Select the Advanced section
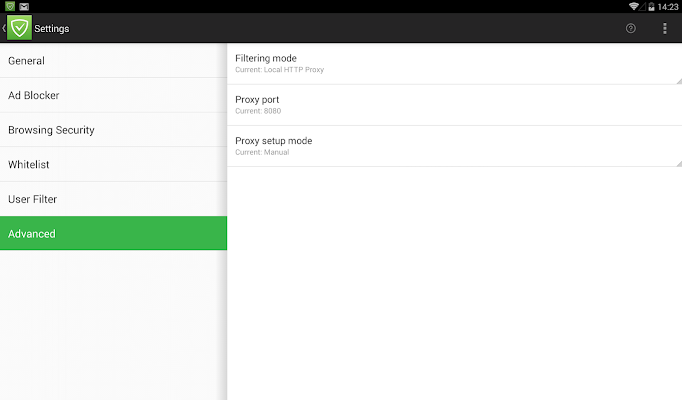 click(113, 234)
